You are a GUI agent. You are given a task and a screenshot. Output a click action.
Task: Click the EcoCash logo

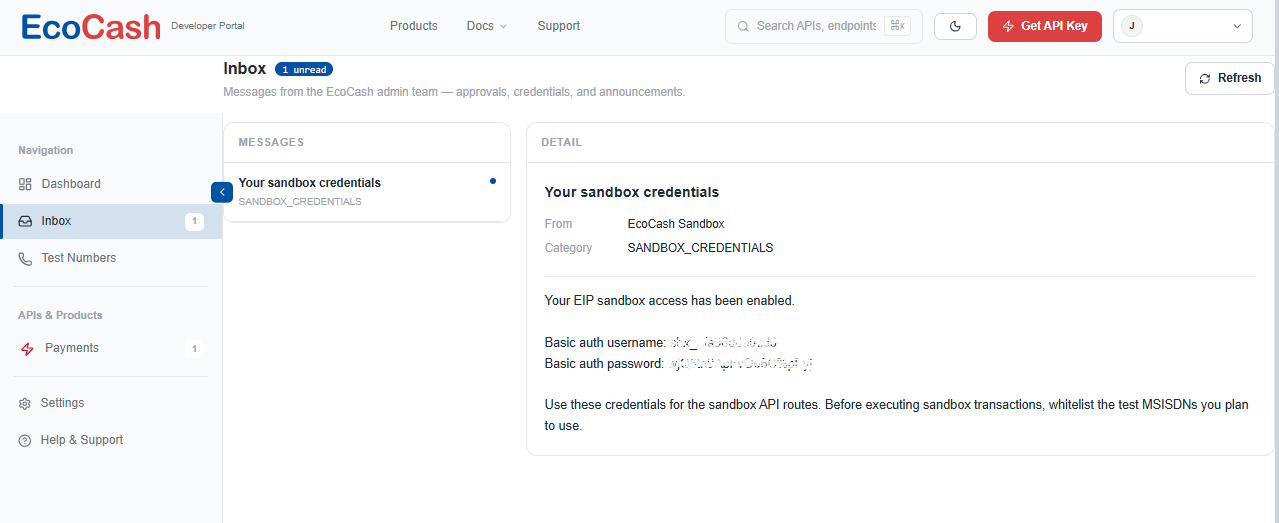(x=91, y=27)
